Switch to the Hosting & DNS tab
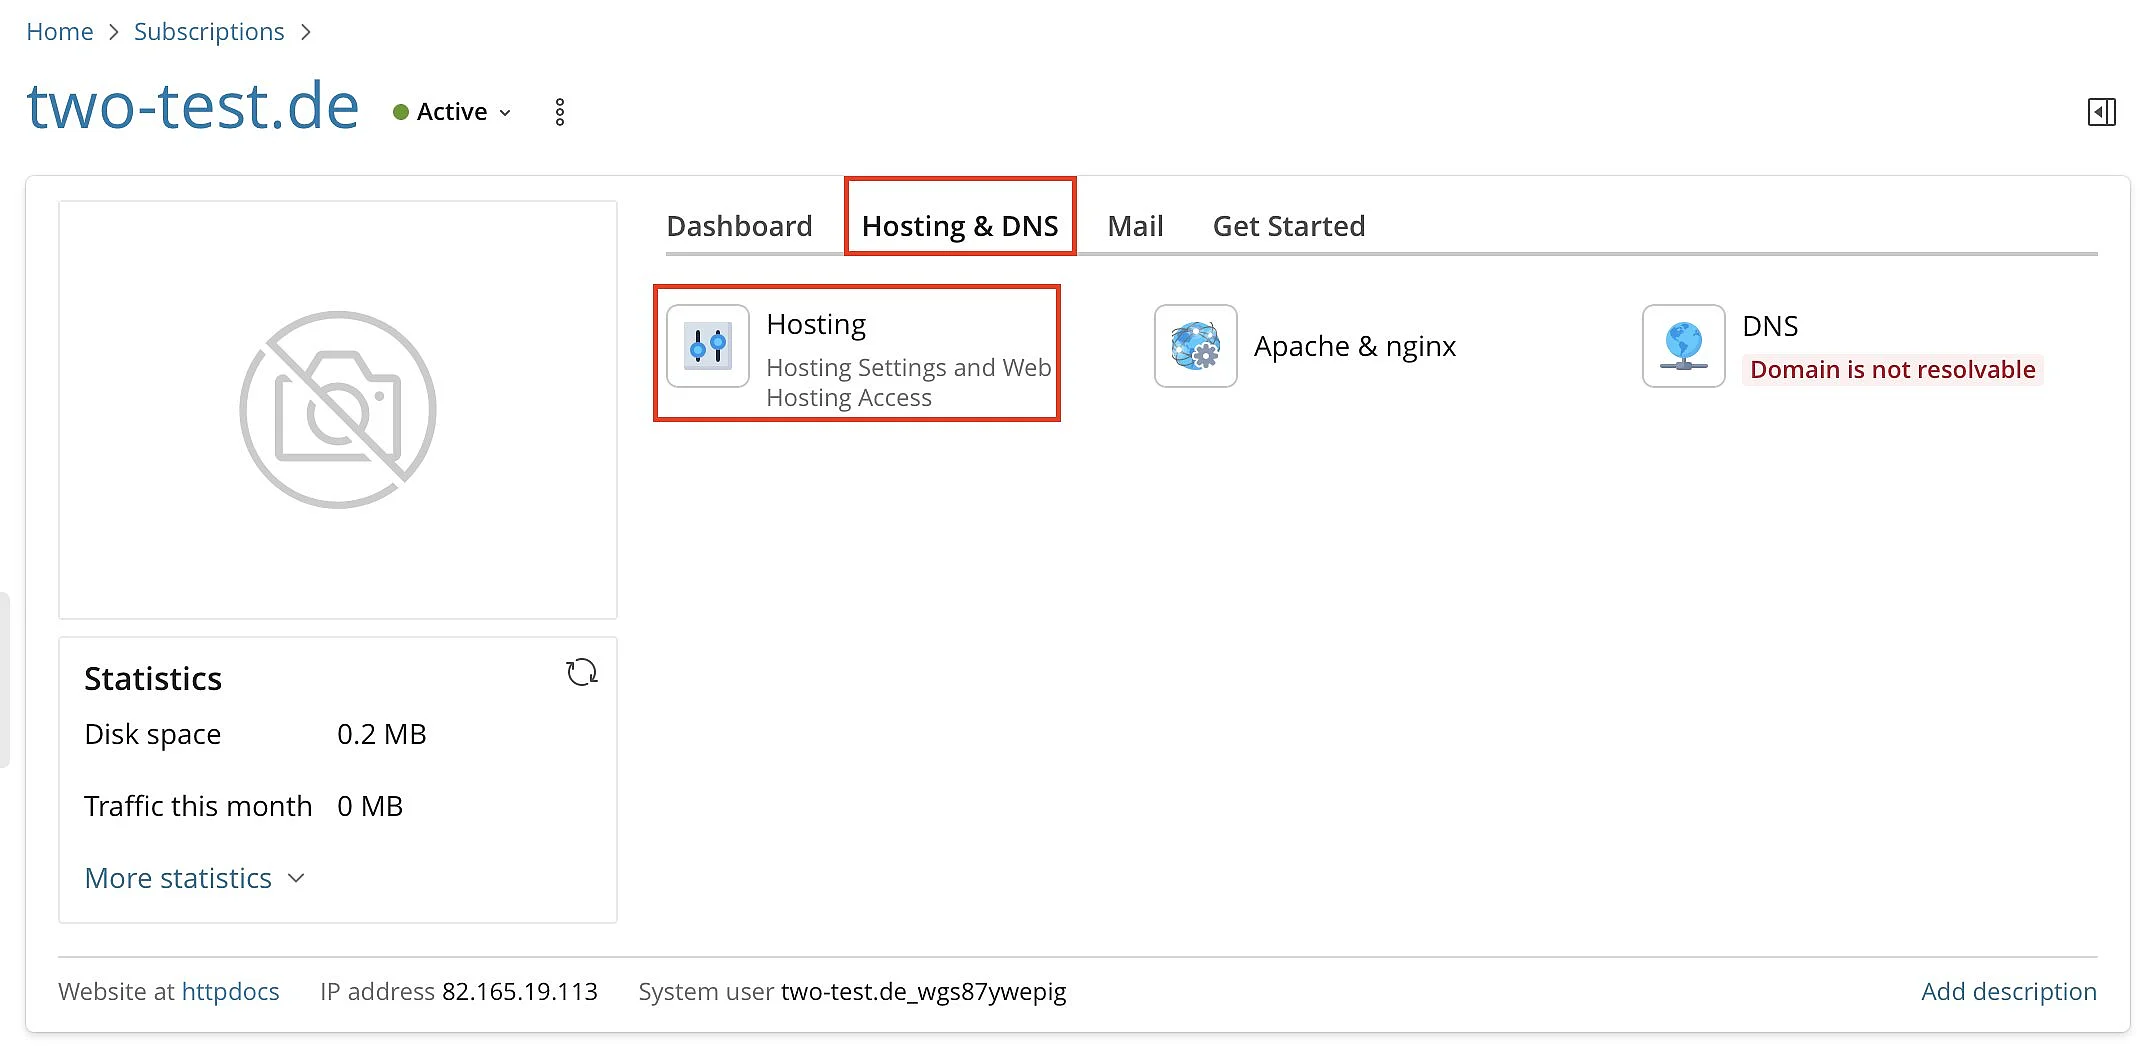 960,226
